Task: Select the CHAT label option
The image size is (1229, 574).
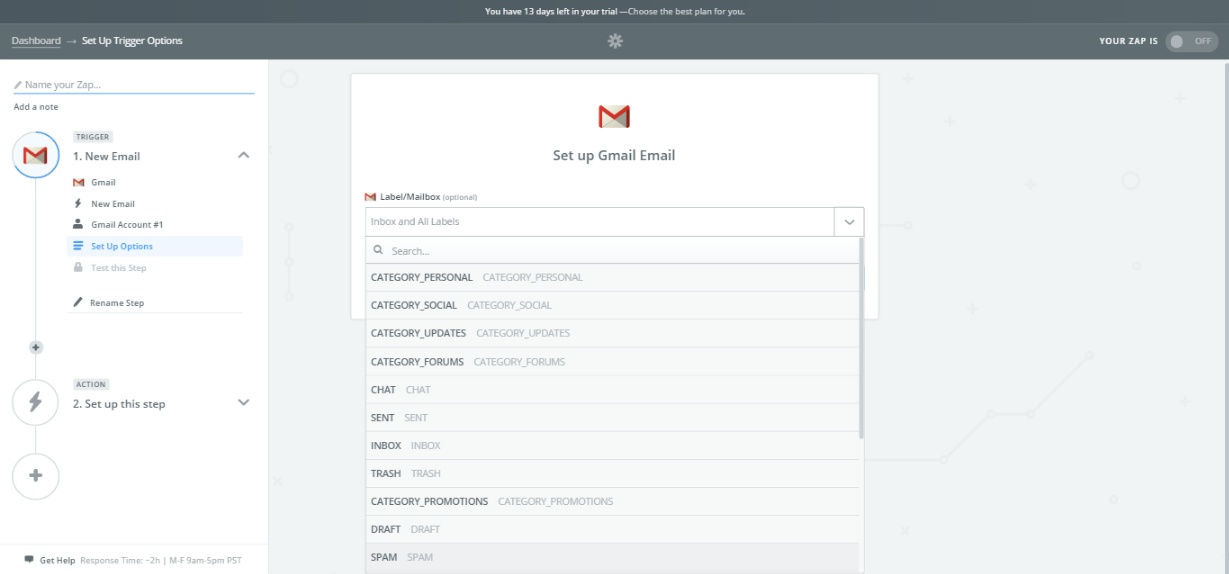Action: click(x=612, y=389)
